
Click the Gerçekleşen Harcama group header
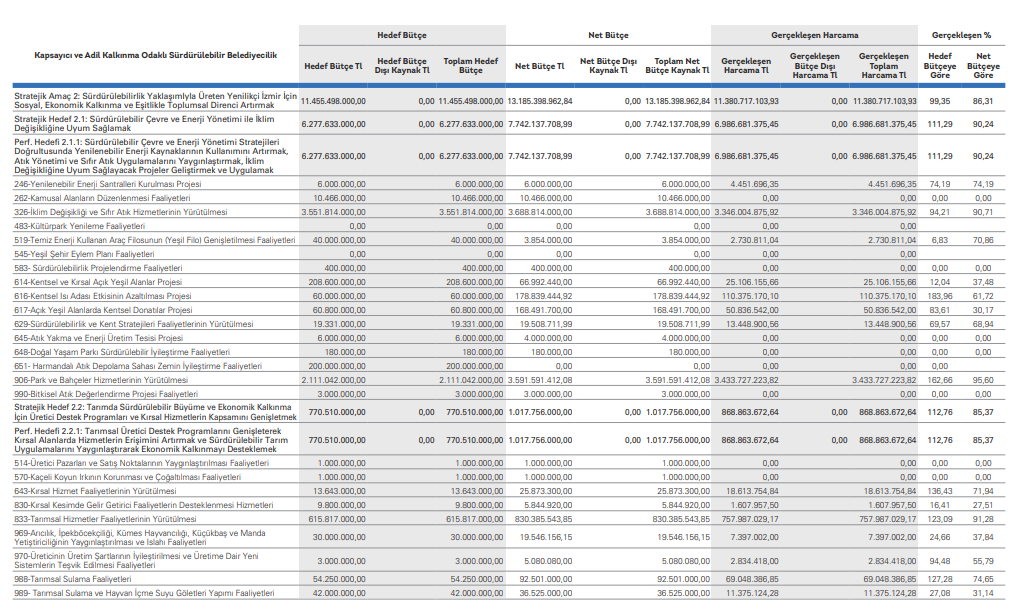(814, 34)
